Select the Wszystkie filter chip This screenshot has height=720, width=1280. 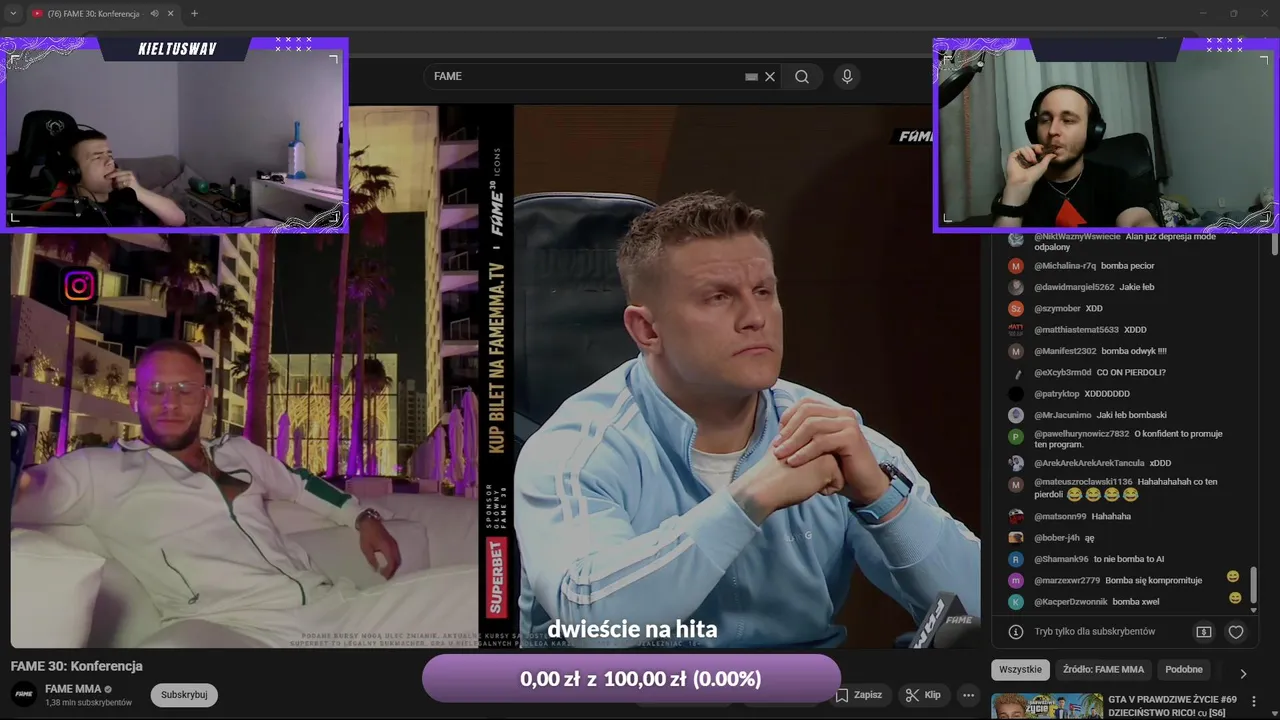tap(1020, 670)
